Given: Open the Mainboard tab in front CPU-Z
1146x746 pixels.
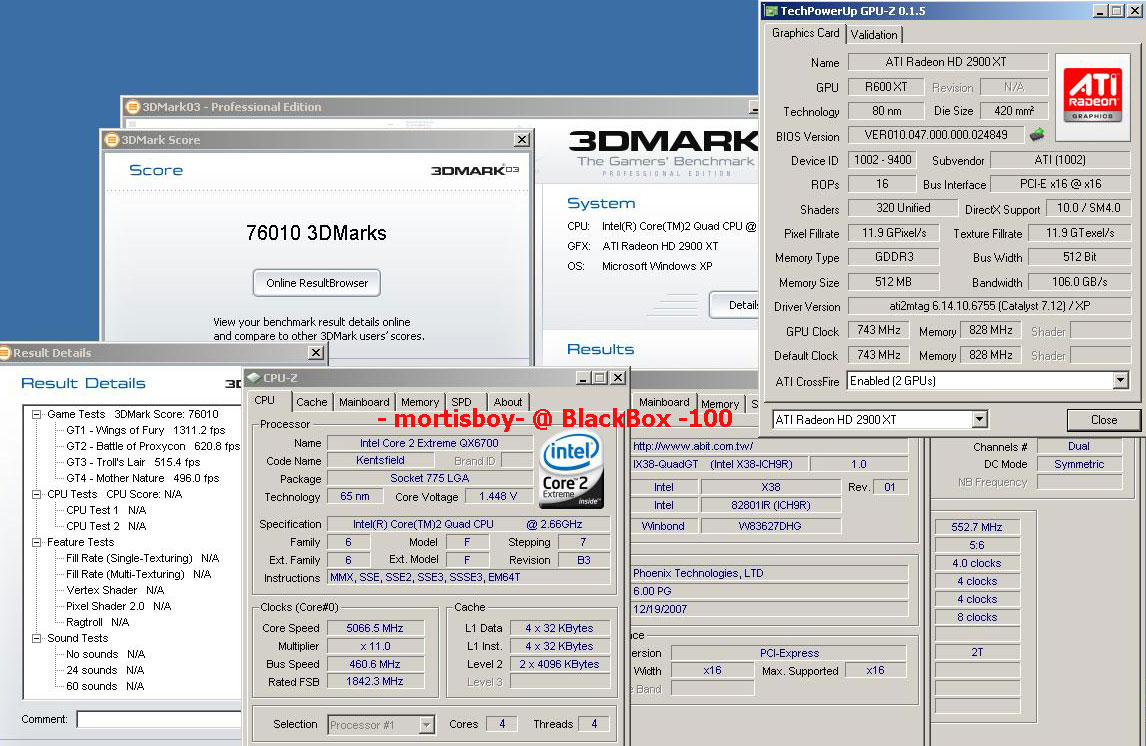Looking at the screenshot, I should [x=364, y=402].
